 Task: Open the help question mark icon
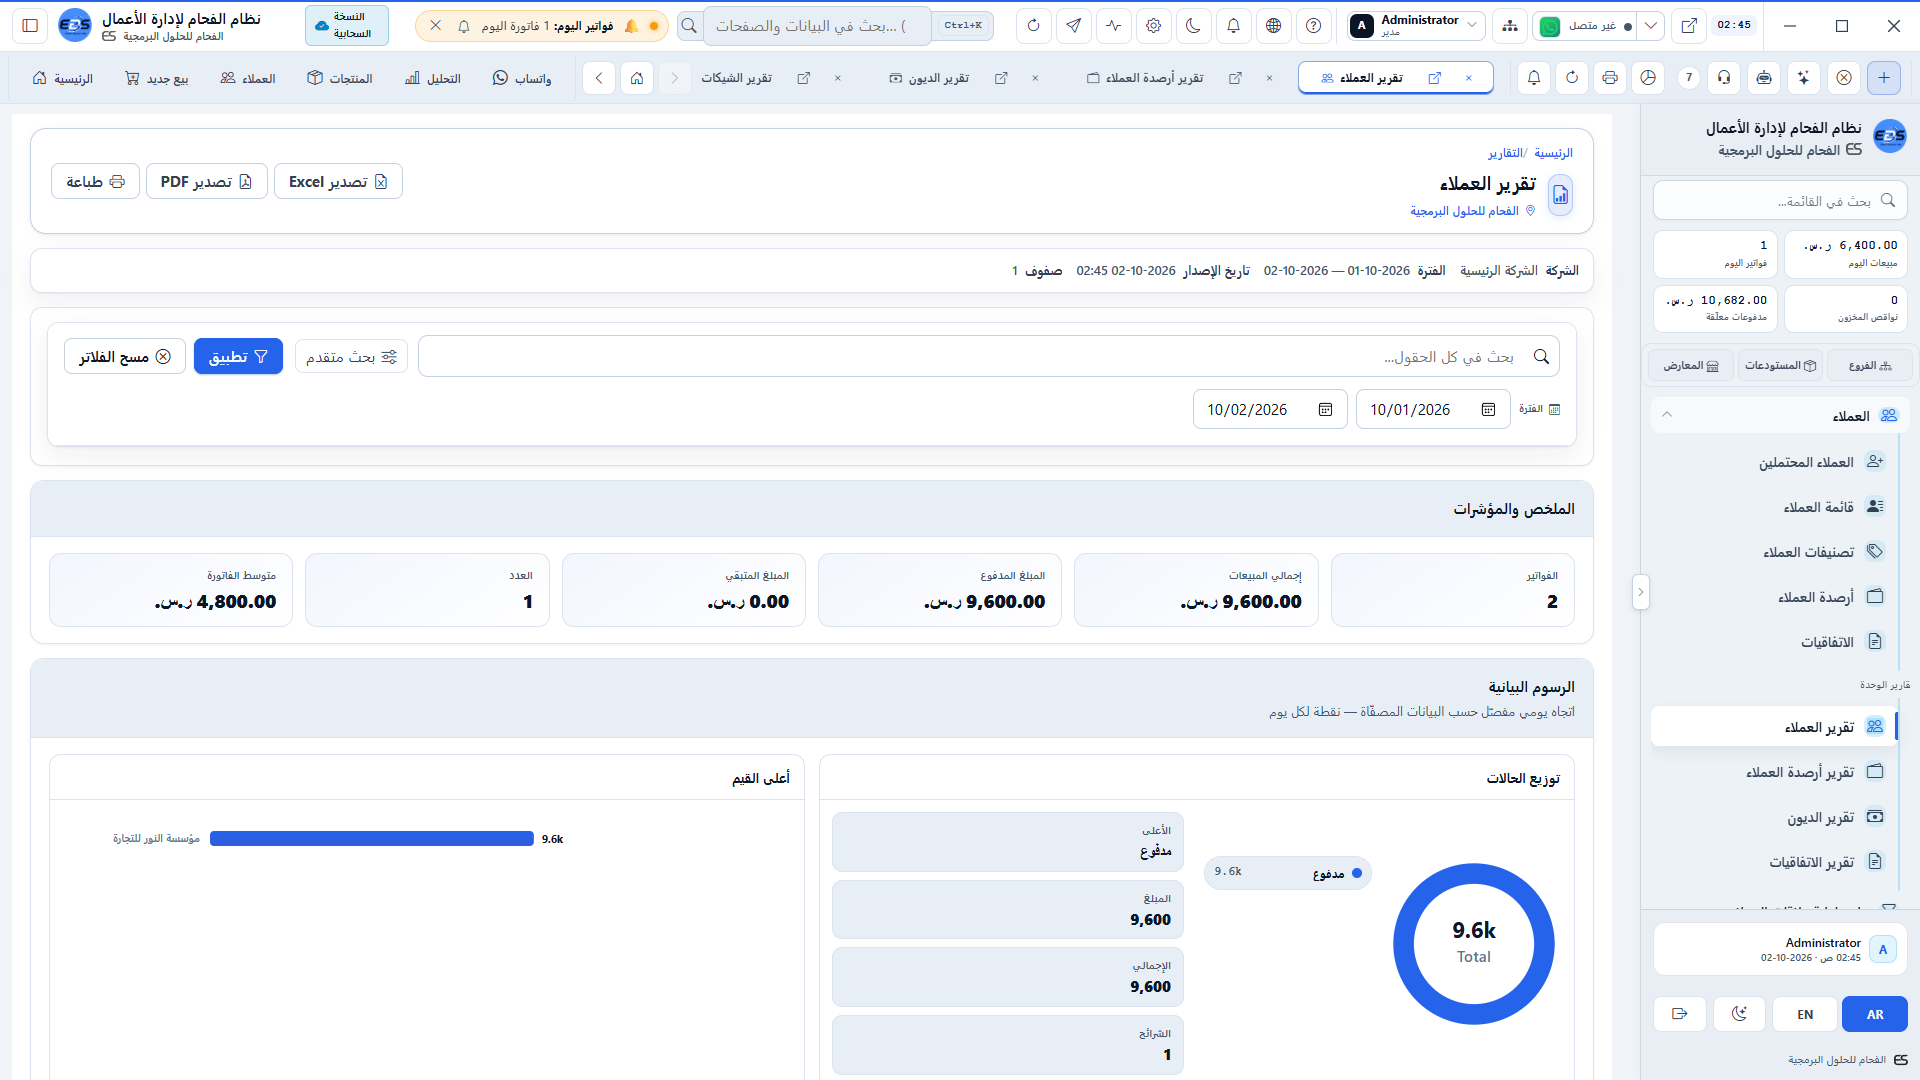pos(1313,26)
